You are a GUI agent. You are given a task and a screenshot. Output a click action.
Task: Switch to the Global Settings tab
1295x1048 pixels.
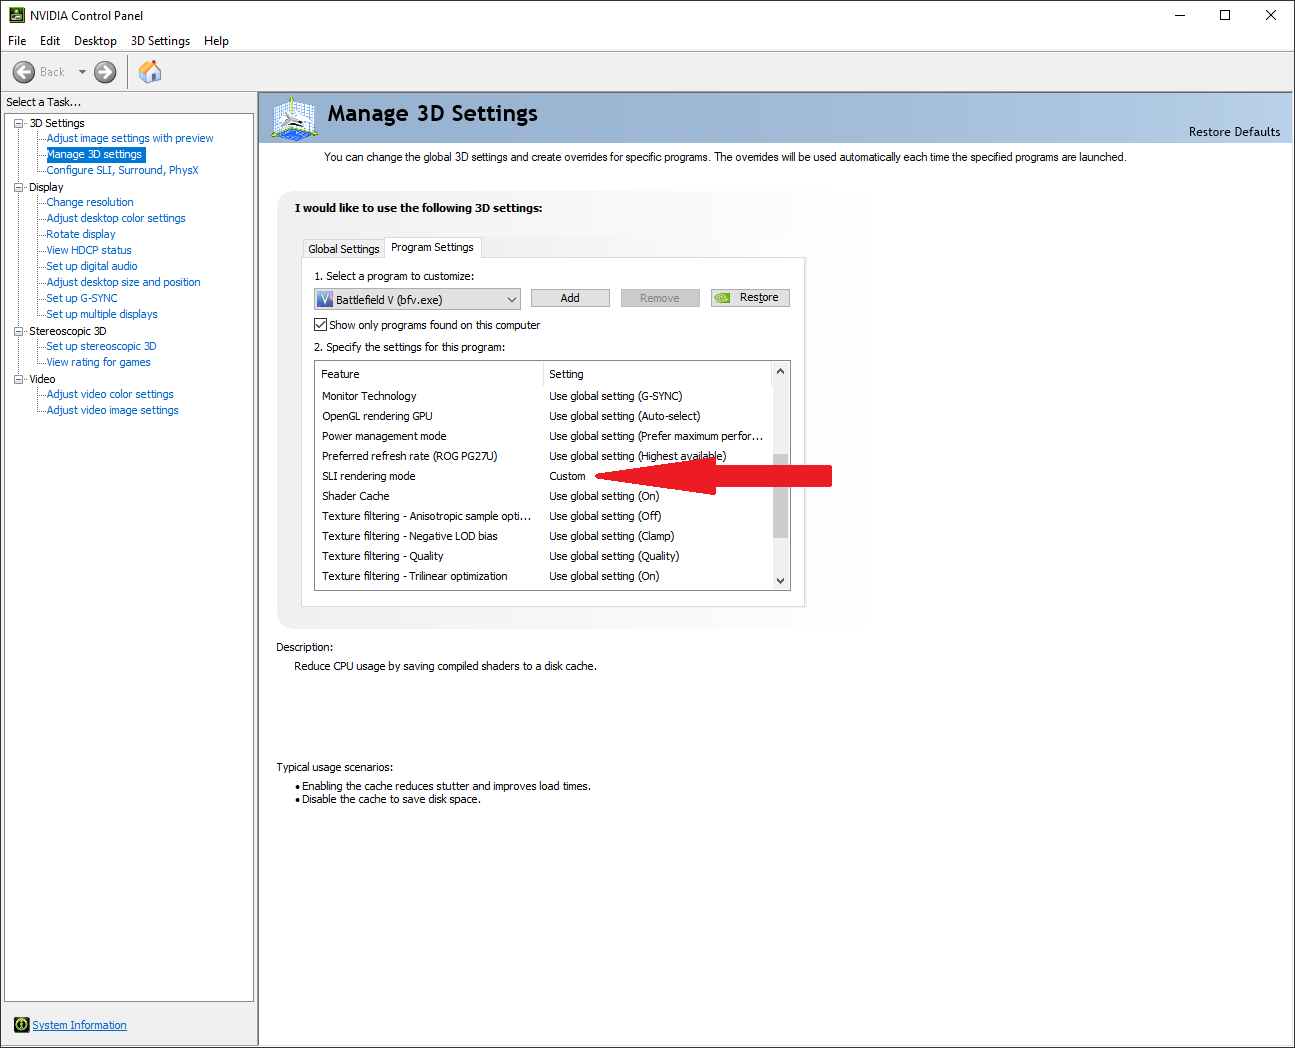point(344,249)
